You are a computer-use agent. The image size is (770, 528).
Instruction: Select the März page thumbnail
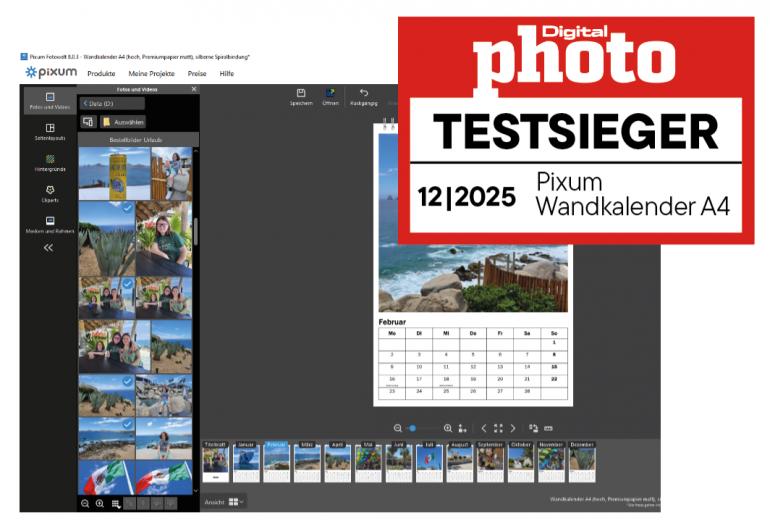pos(307,462)
